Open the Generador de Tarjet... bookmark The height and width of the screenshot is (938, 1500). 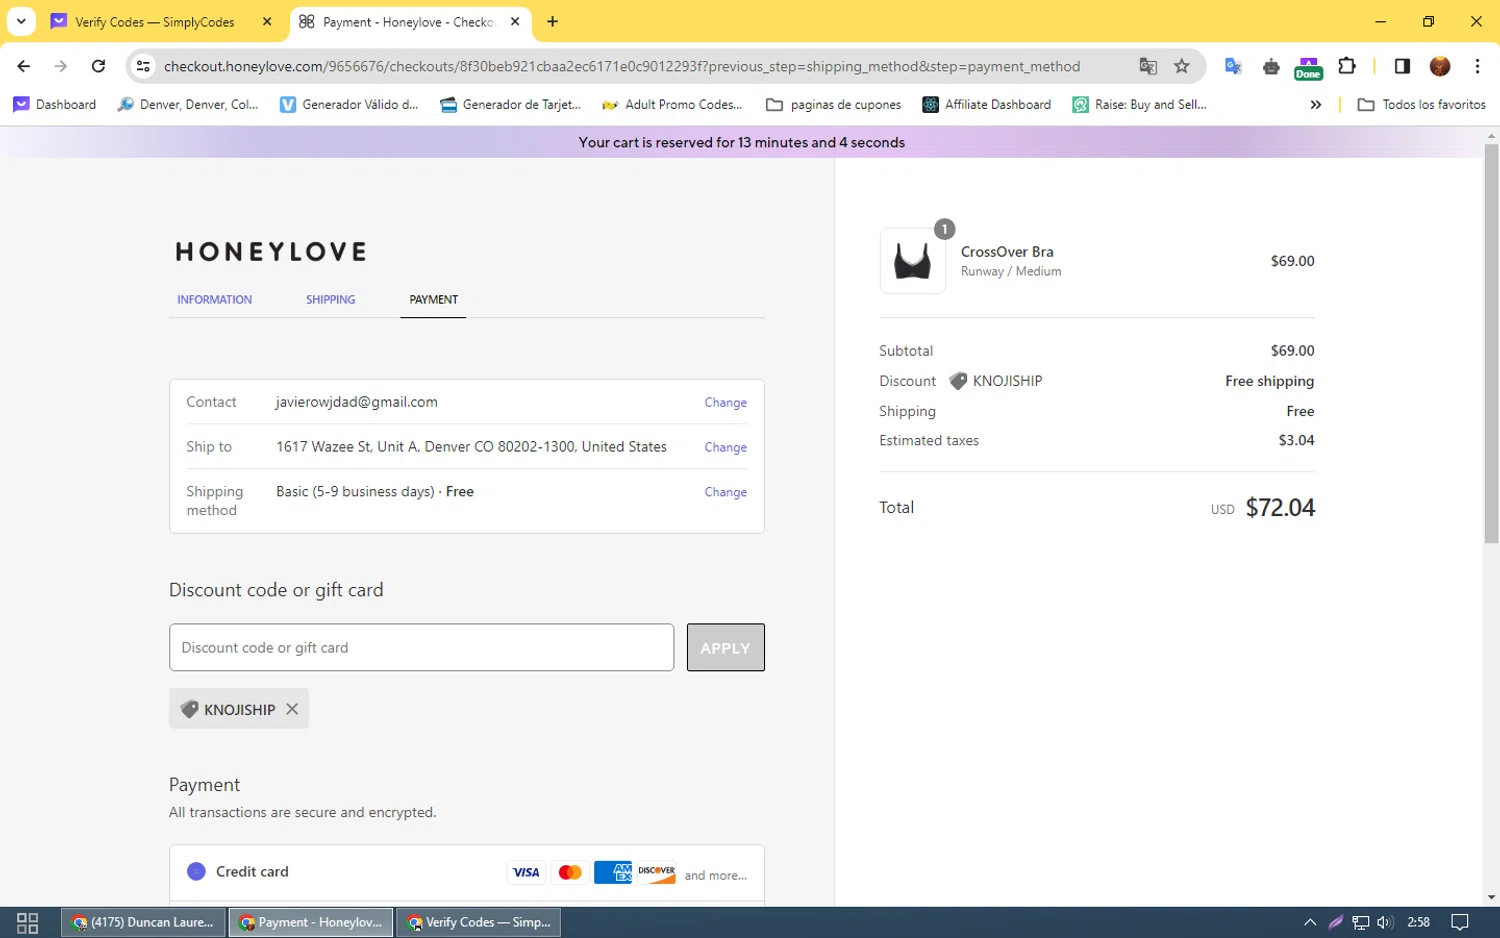pyautogui.click(x=511, y=104)
